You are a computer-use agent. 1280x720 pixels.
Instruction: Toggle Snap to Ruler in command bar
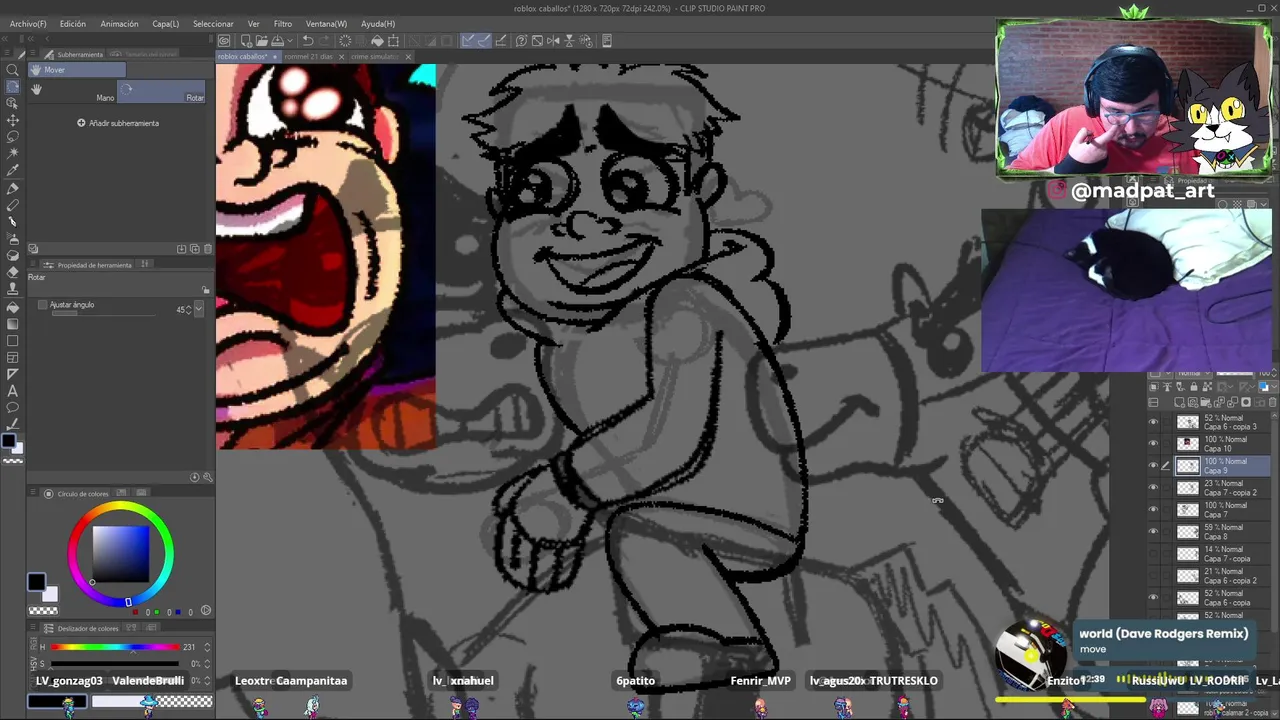point(468,41)
